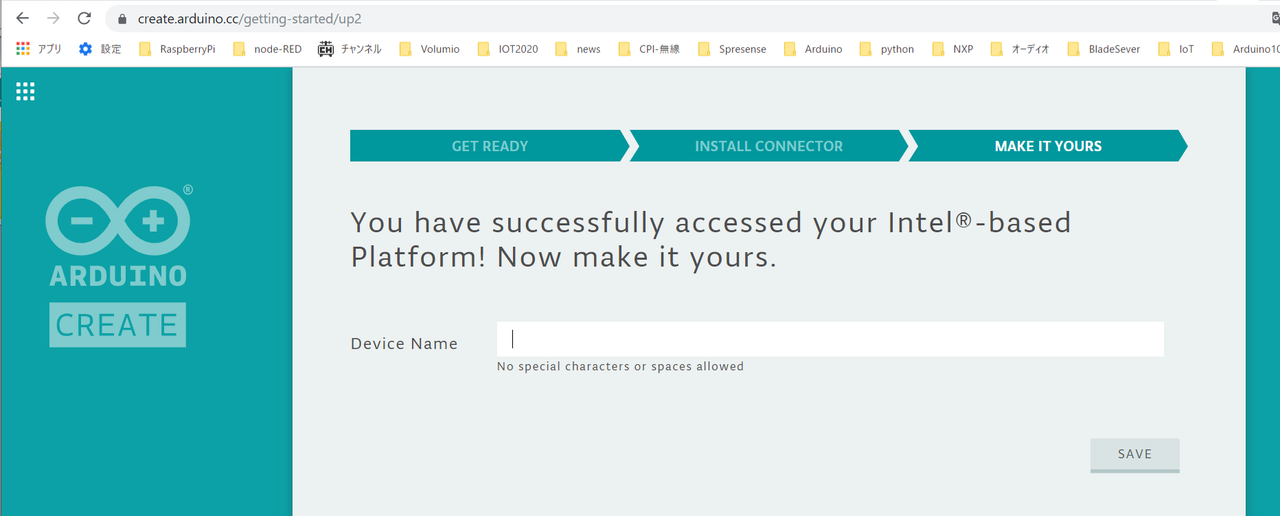Screen dimensions: 1280x516
Task: Open the news bookmark folder
Action: click(x=578, y=48)
